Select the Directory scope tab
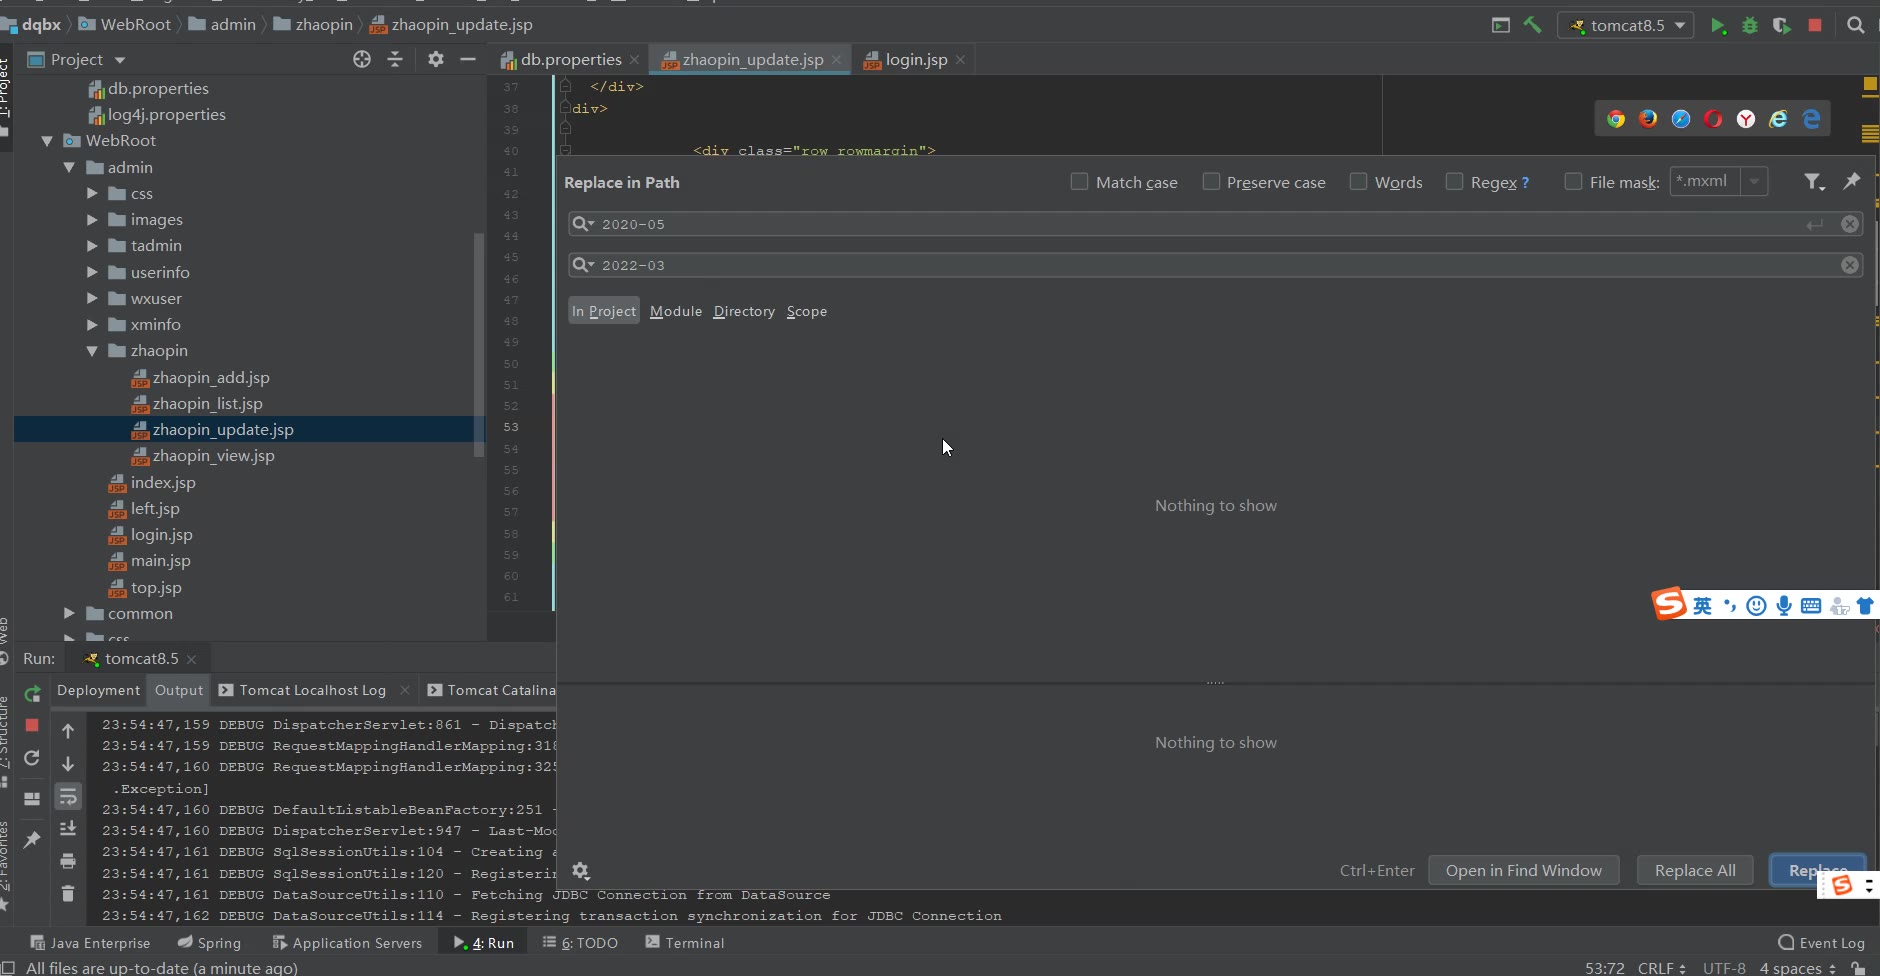 [x=744, y=312]
